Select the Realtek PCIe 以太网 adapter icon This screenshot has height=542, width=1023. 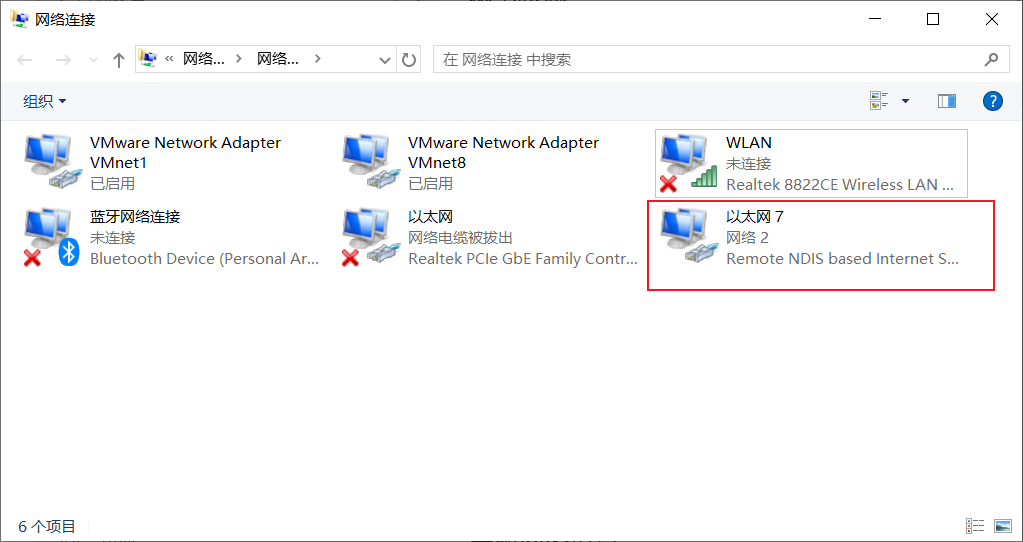pyautogui.click(x=369, y=237)
